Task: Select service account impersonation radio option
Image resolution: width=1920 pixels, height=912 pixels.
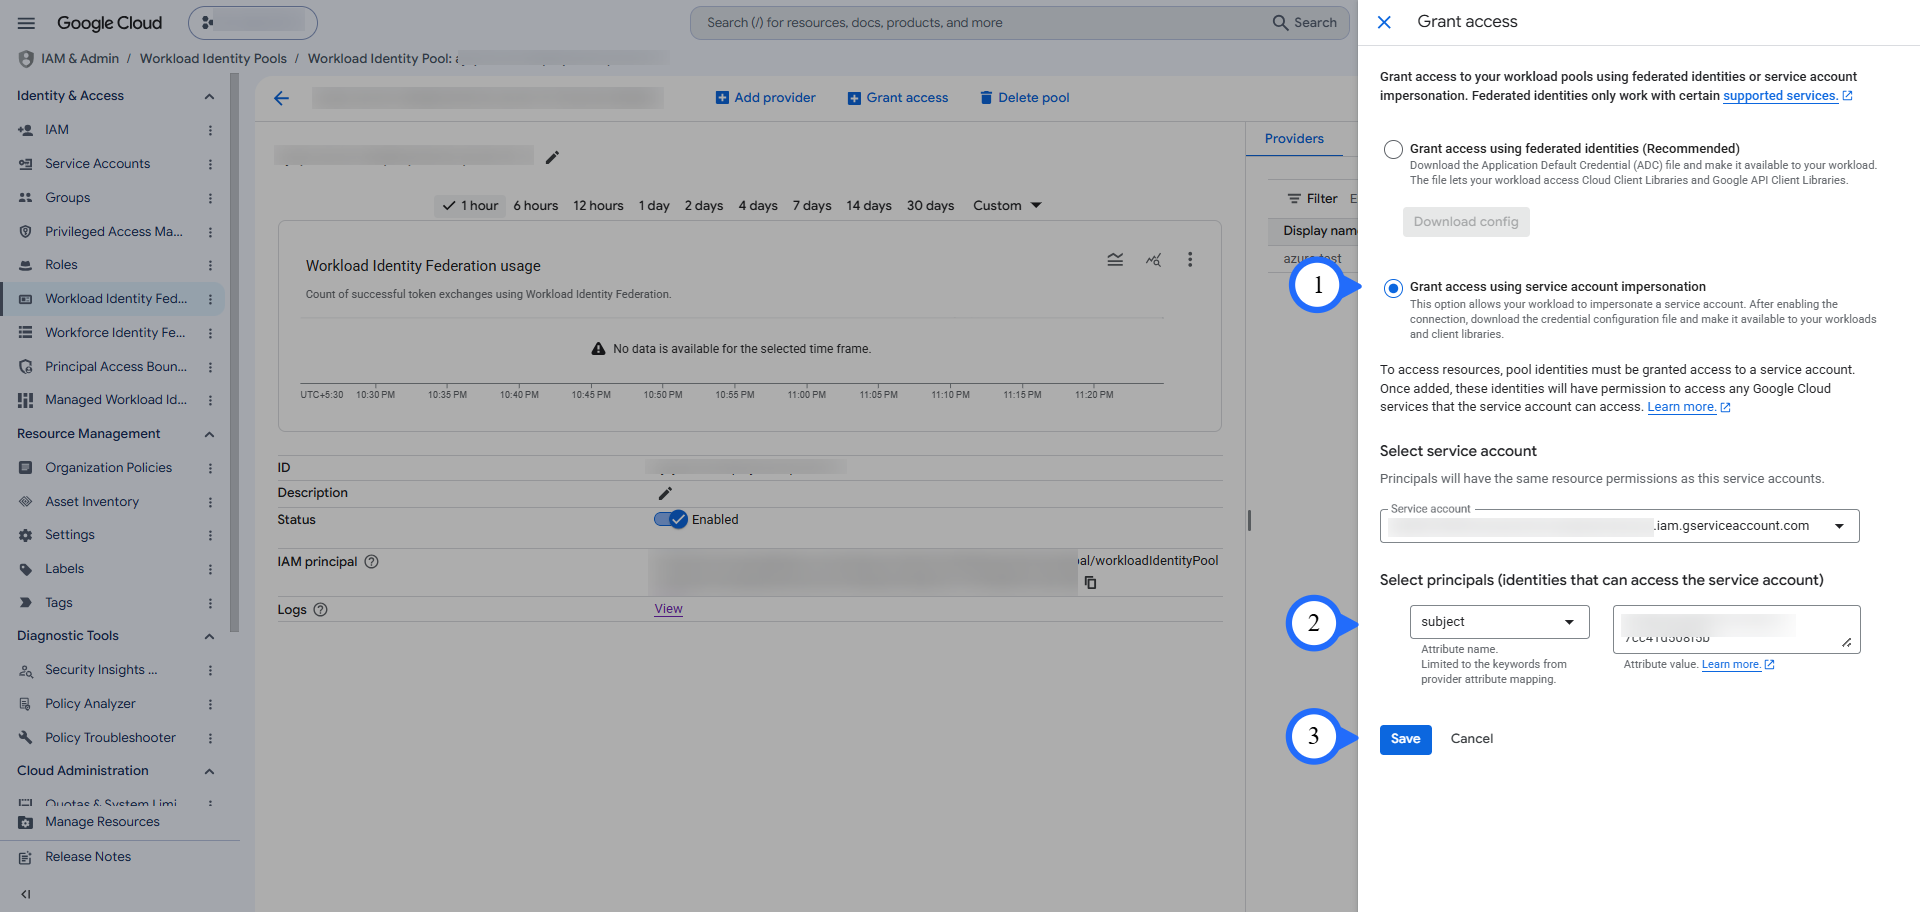Action: (1393, 288)
